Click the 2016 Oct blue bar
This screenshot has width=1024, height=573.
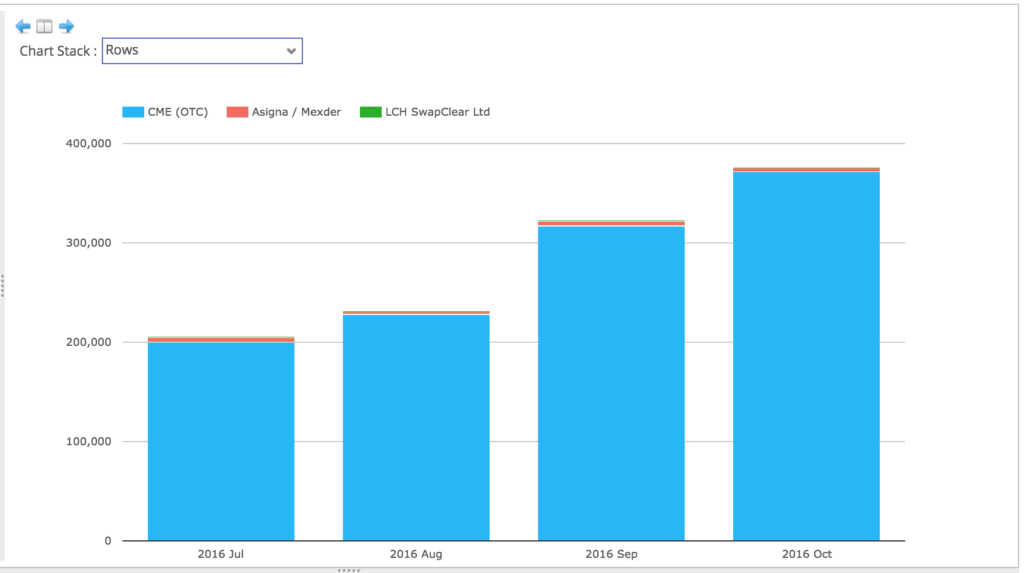(806, 356)
